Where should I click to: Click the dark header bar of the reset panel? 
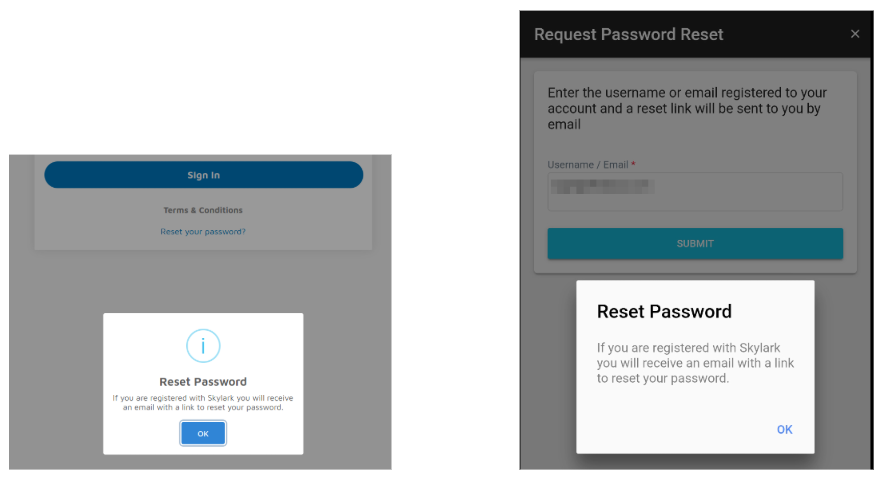(x=780, y=34)
